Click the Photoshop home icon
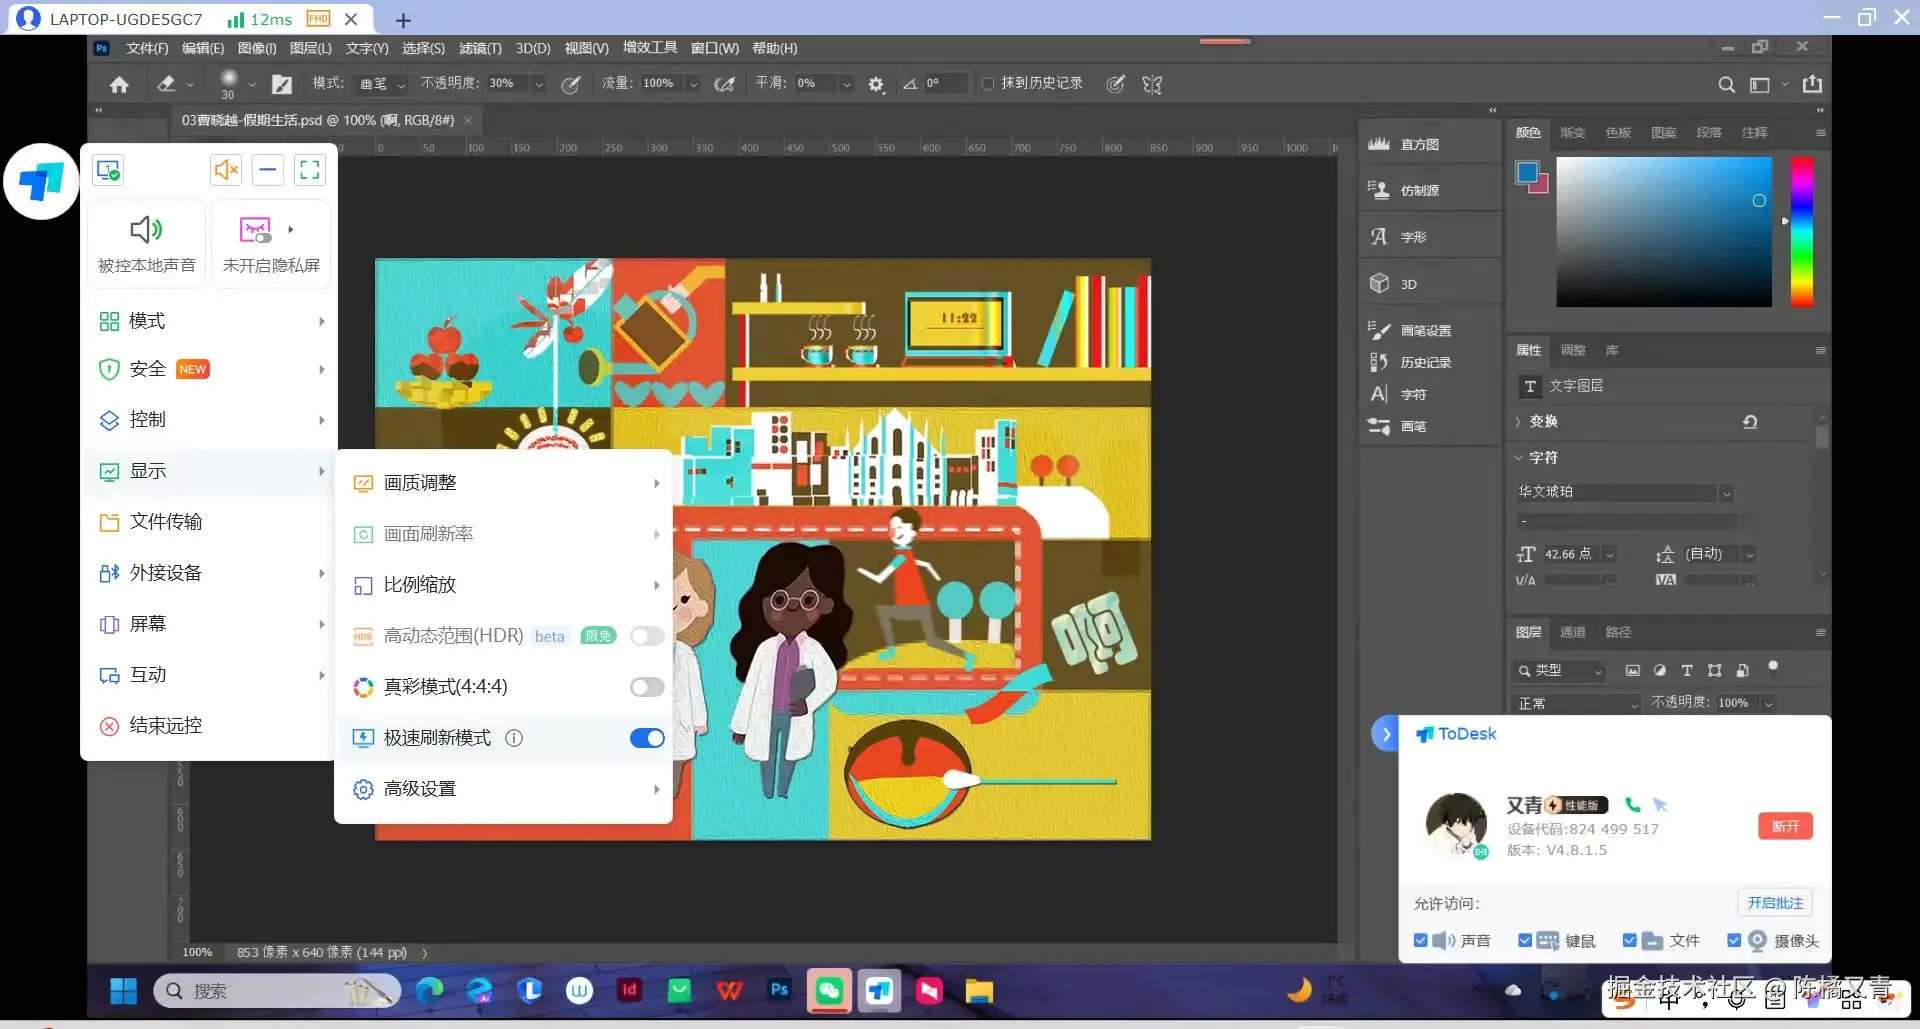Image resolution: width=1920 pixels, height=1029 pixels. tap(119, 84)
